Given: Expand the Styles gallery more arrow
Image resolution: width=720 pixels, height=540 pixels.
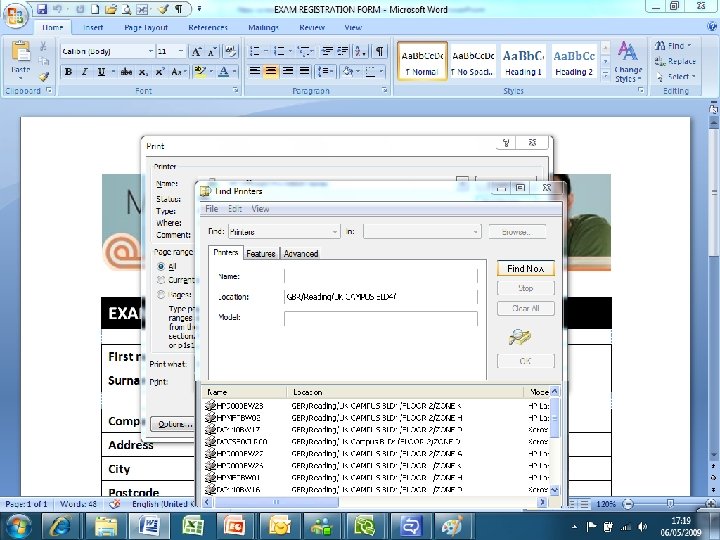Looking at the screenshot, I should (x=605, y=75).
